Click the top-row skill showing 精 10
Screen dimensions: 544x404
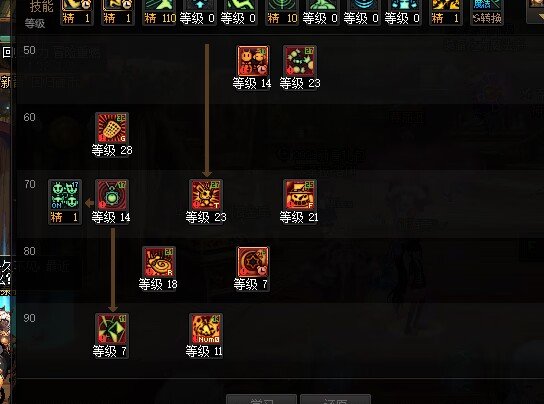(x=282, y=10)
